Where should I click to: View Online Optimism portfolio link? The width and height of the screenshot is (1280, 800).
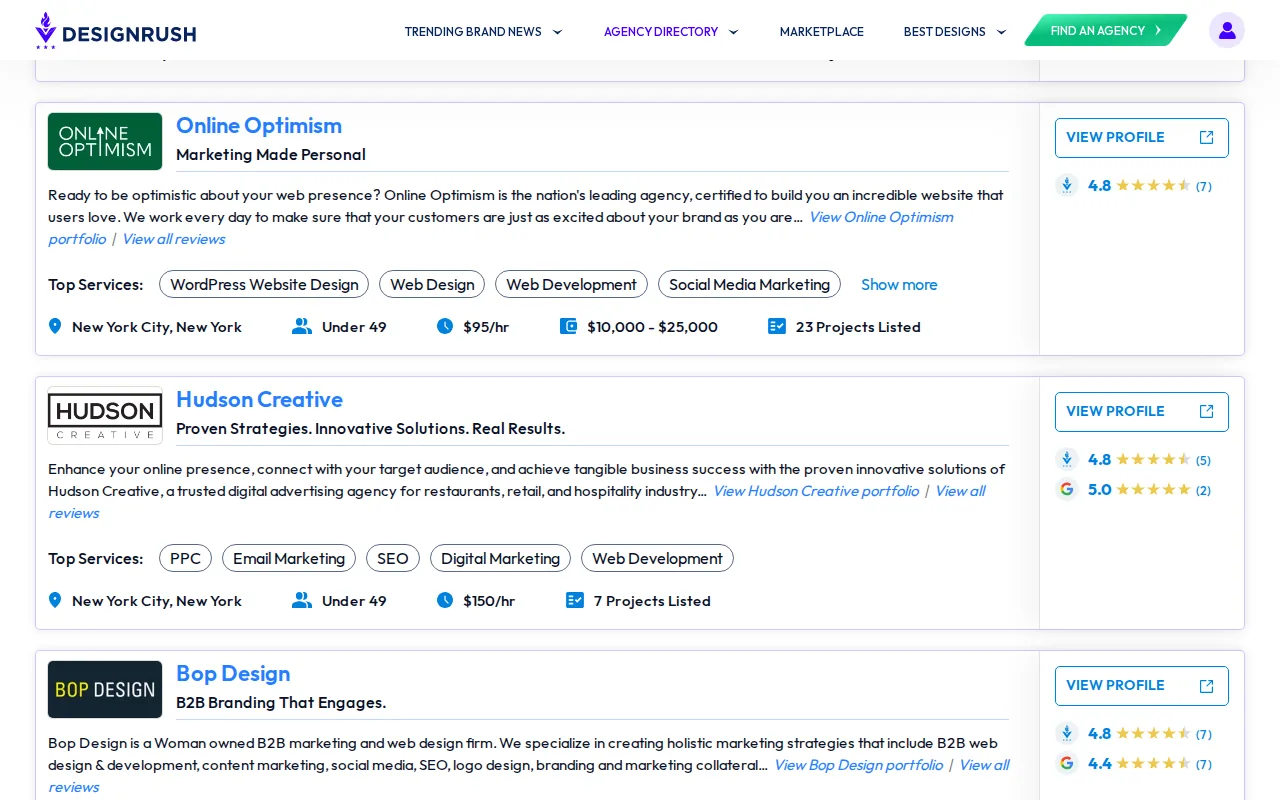[x=881, y=217]
